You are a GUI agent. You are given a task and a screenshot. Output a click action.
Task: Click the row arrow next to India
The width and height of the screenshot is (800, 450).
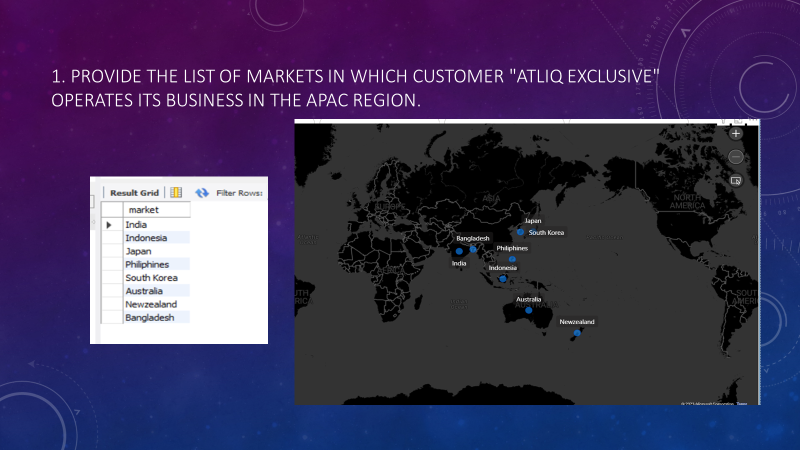tap(109, 225)
